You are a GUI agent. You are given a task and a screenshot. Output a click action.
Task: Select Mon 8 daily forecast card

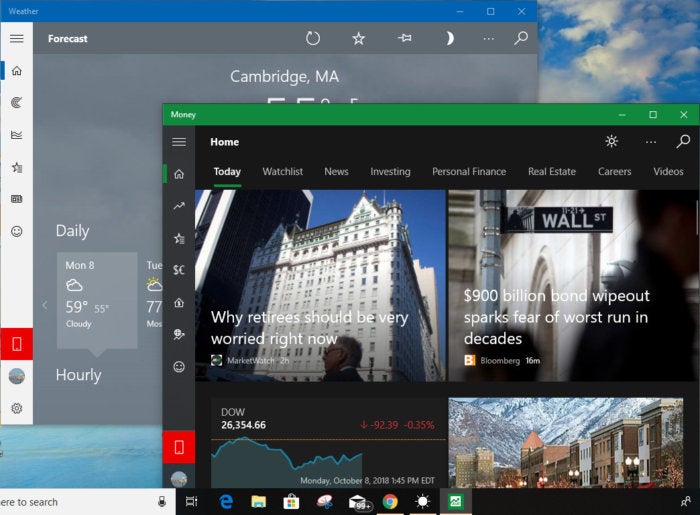click(x=97, y=300)
